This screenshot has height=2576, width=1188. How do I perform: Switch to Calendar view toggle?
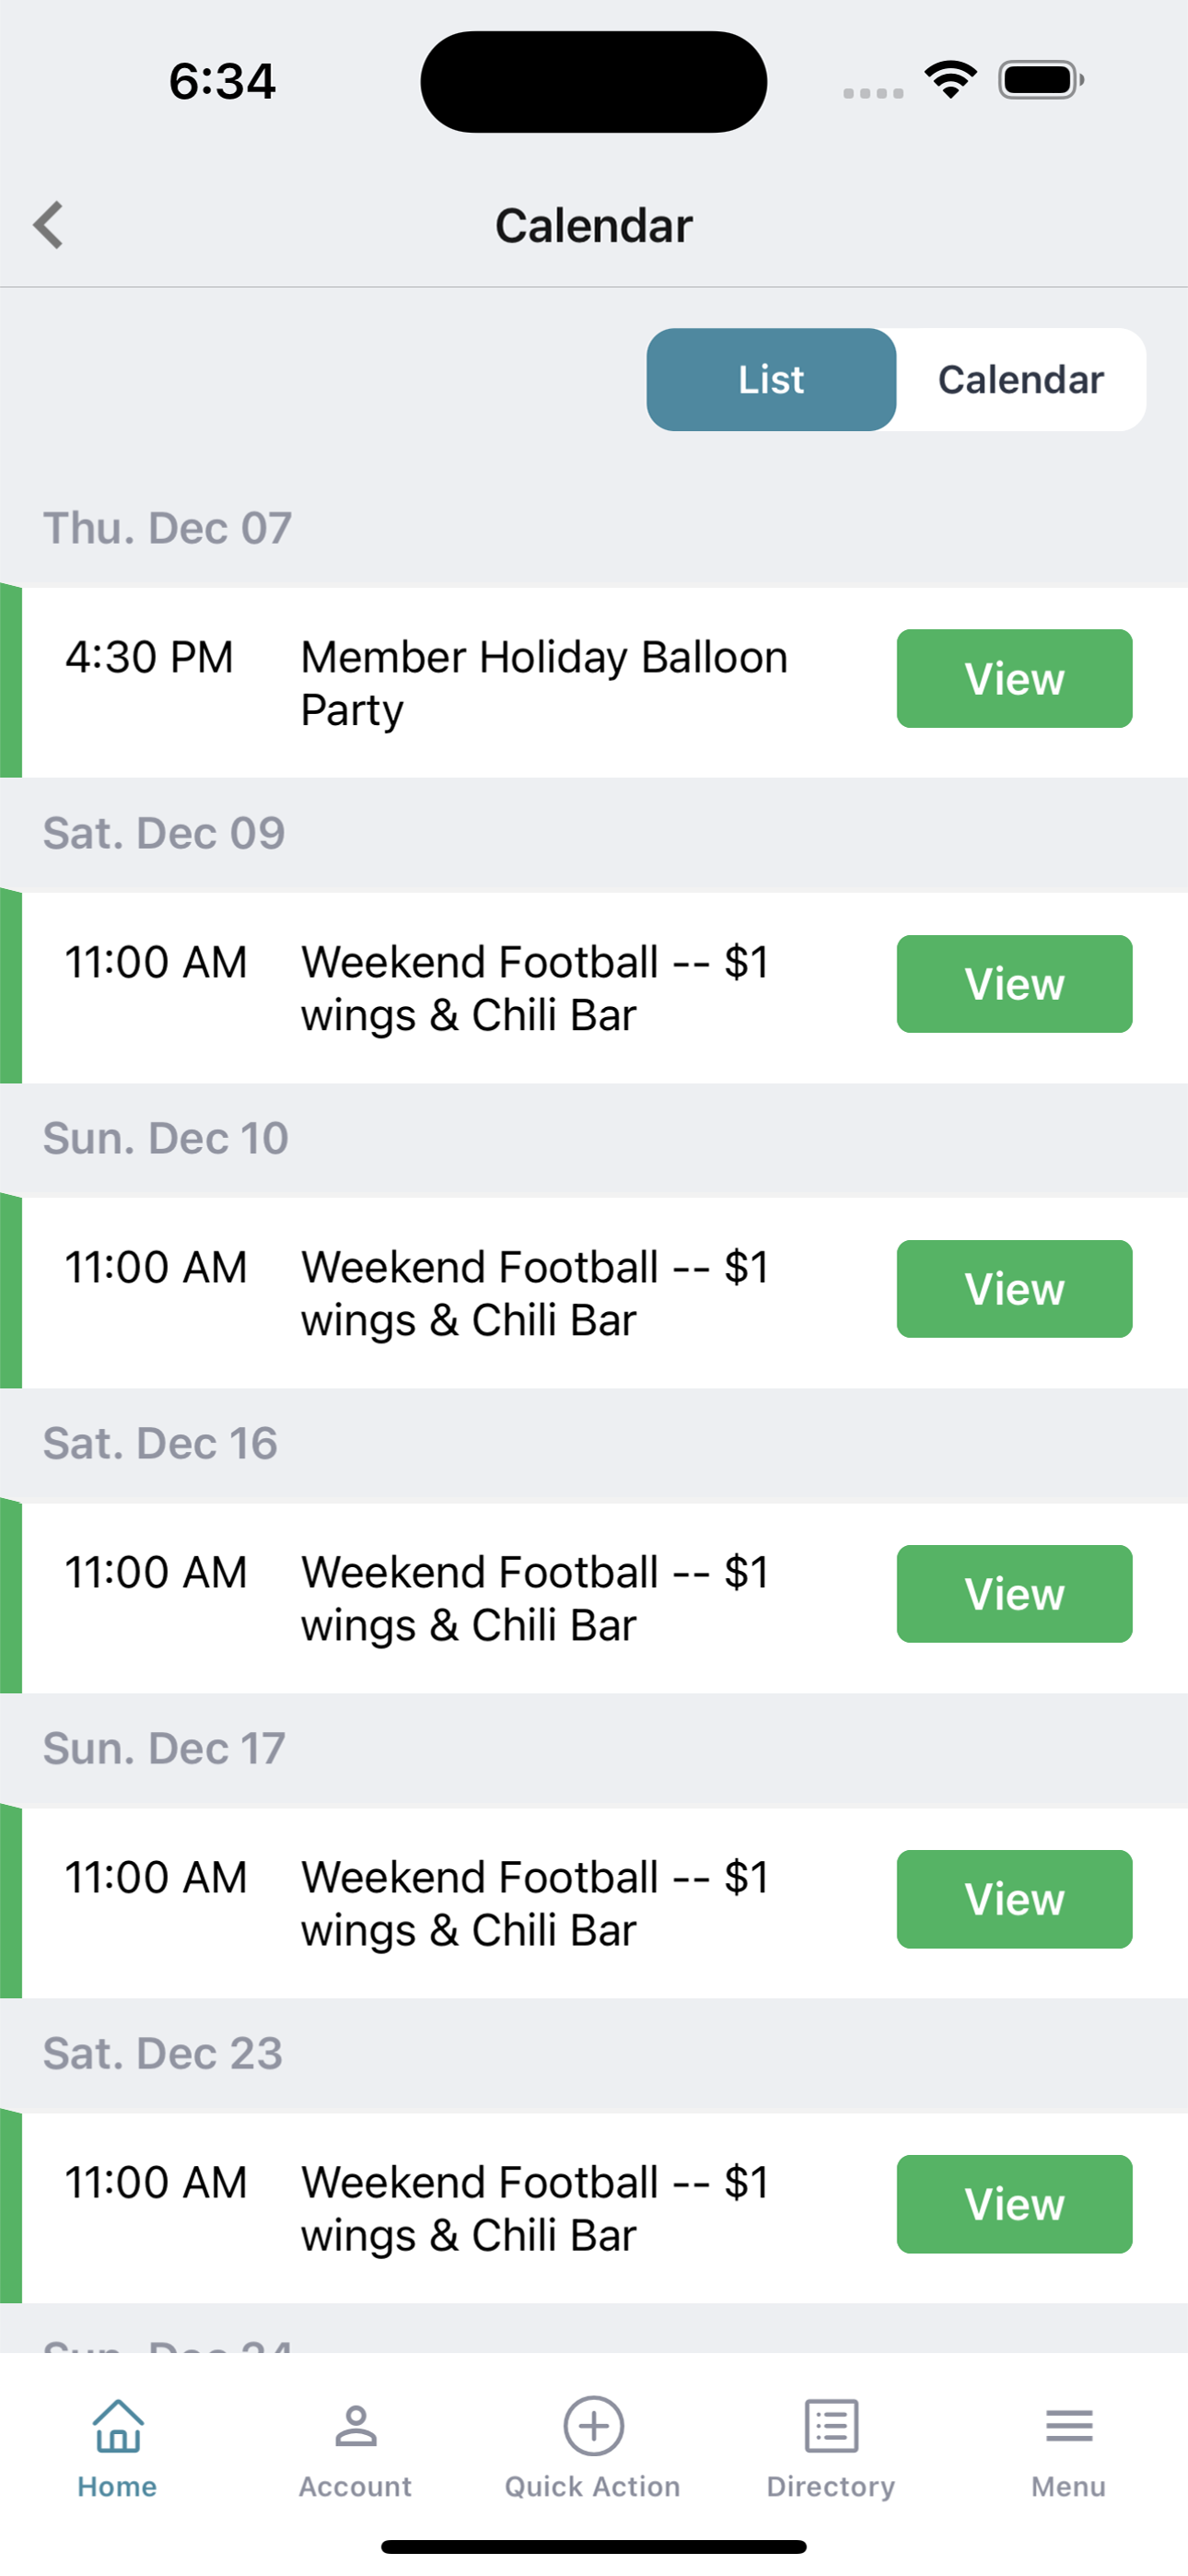pos(1021,380)
